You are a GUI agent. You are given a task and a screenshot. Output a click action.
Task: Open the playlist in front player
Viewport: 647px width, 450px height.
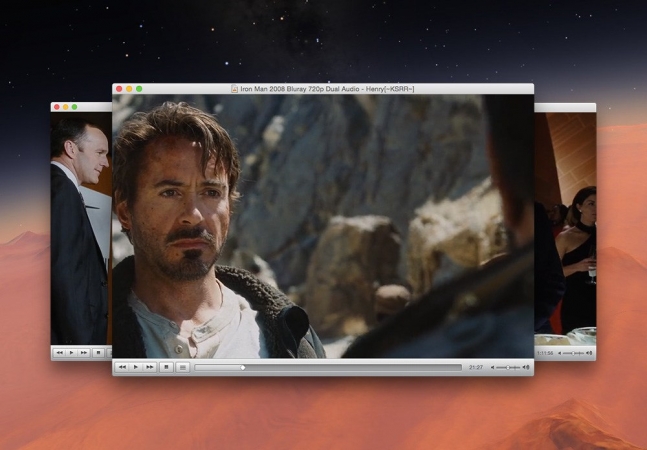point(183,367)
